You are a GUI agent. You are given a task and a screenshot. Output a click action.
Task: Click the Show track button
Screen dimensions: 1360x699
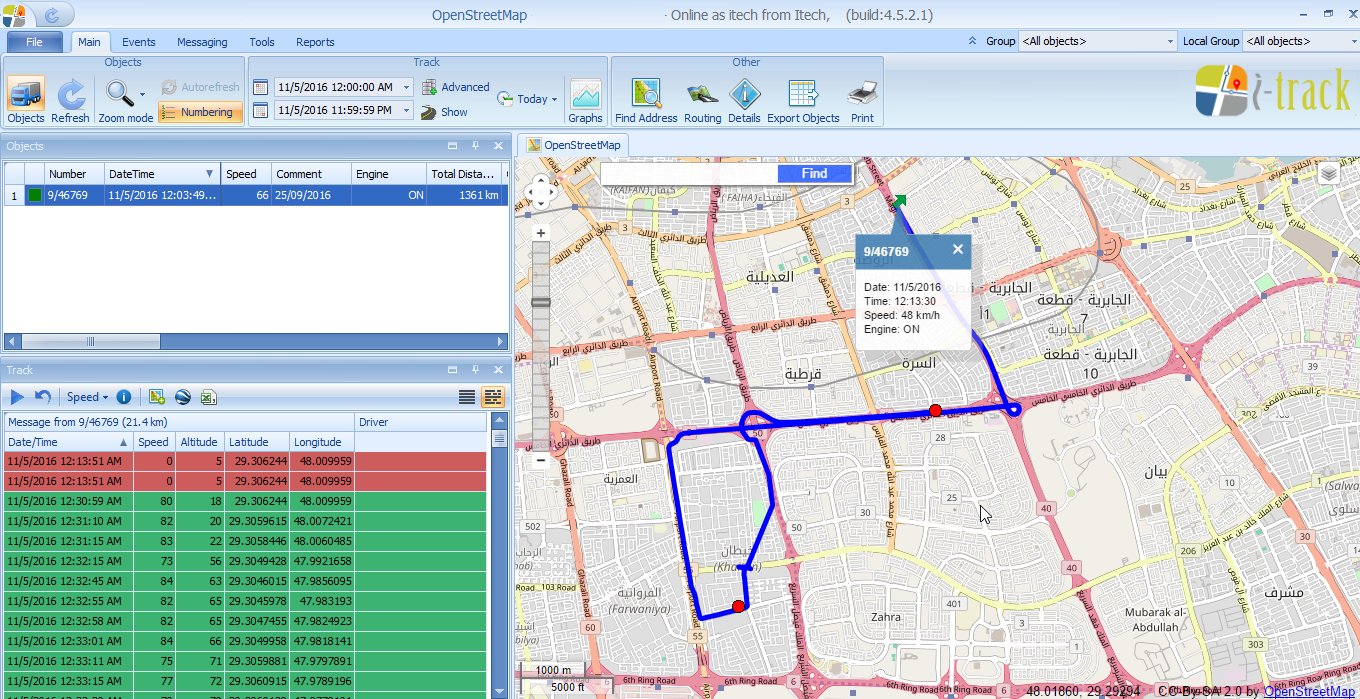pyautogui.click(x=444, y=112)
